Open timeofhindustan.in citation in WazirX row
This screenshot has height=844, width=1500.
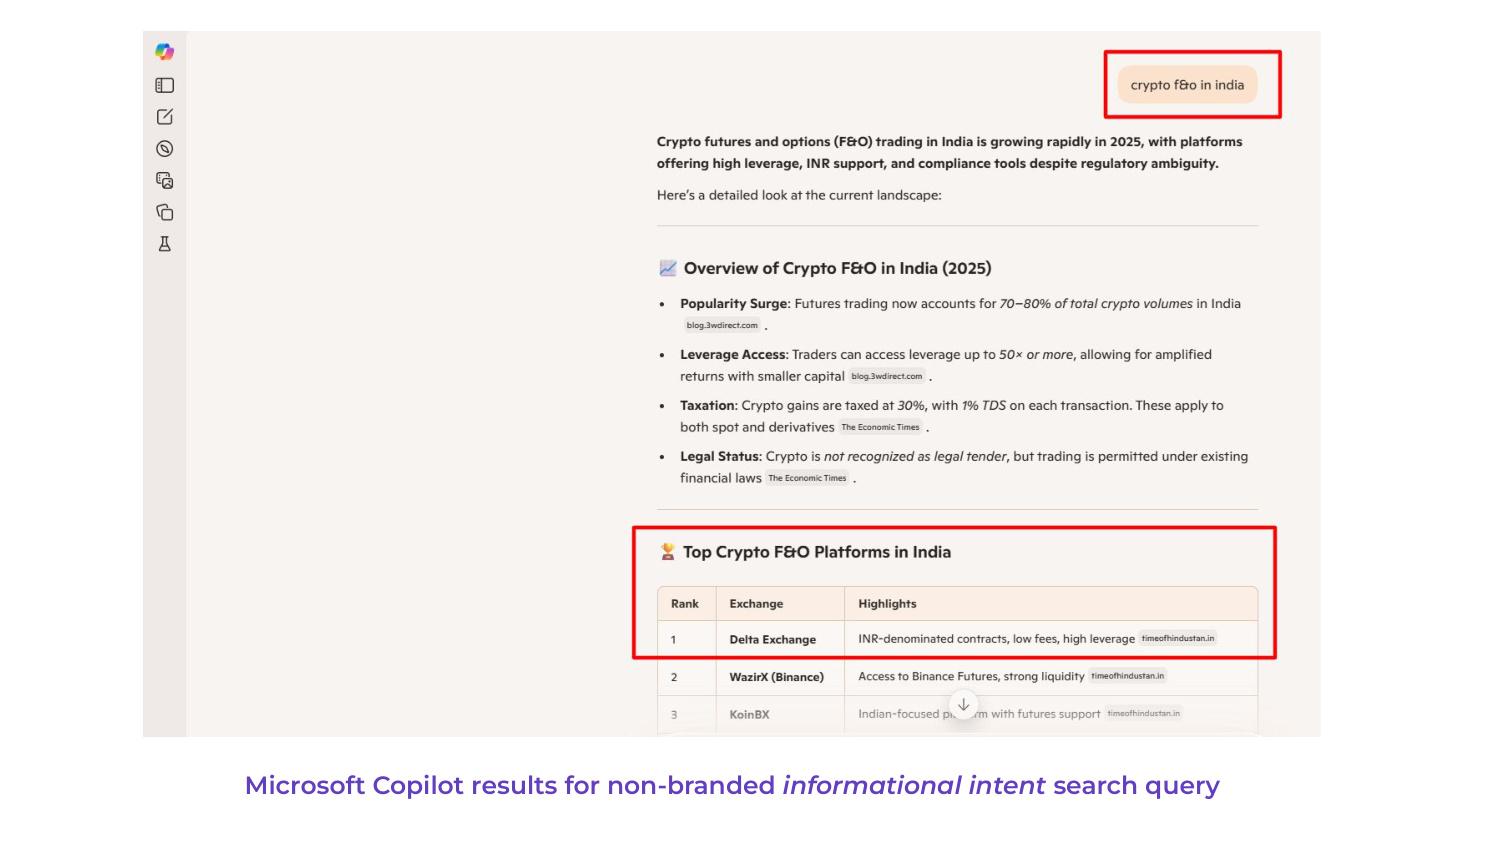coord(1127,677)
